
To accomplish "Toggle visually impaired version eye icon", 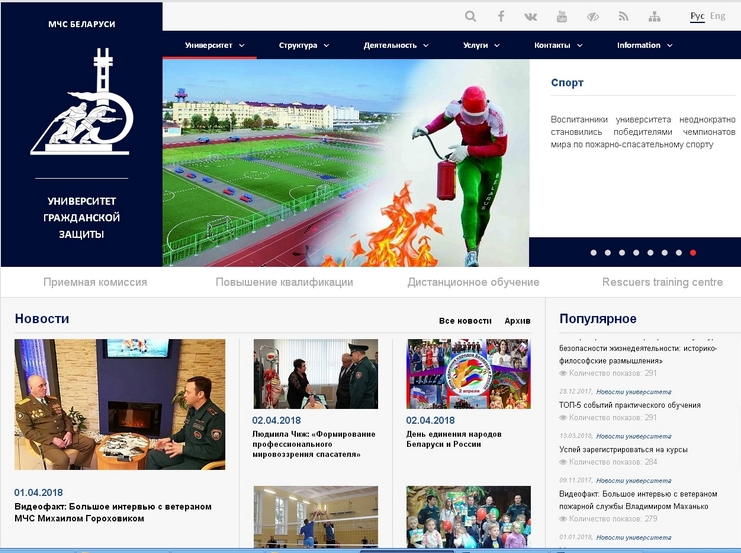I will [x=592, y=16].
